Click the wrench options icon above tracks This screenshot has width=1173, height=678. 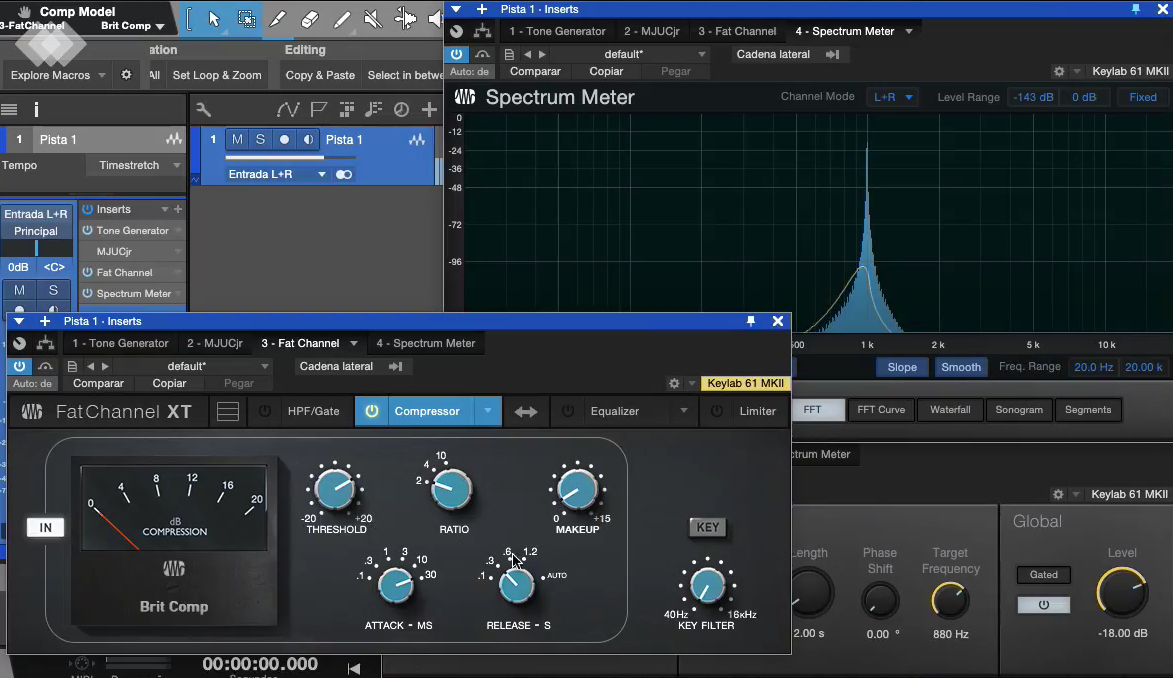point(203,110)
